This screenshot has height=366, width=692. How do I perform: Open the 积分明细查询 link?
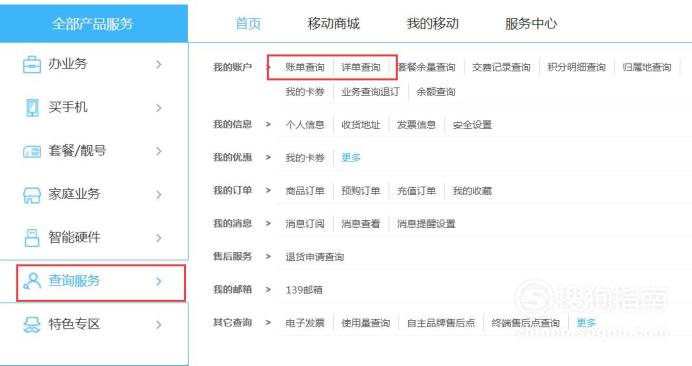click(x=576, y=67)
